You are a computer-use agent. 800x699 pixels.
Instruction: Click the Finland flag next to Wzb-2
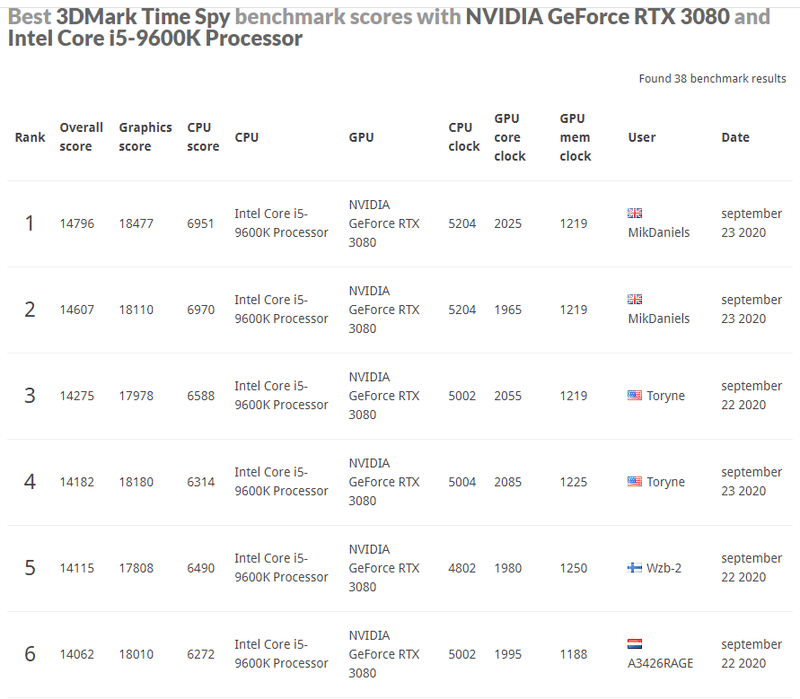(x=634, y=567)
